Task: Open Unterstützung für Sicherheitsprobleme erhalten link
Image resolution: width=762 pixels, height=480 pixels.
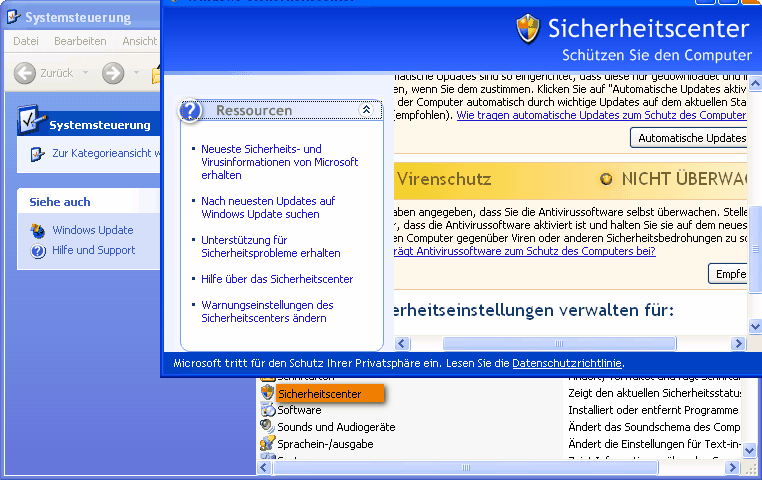Action: coord(271,246)
